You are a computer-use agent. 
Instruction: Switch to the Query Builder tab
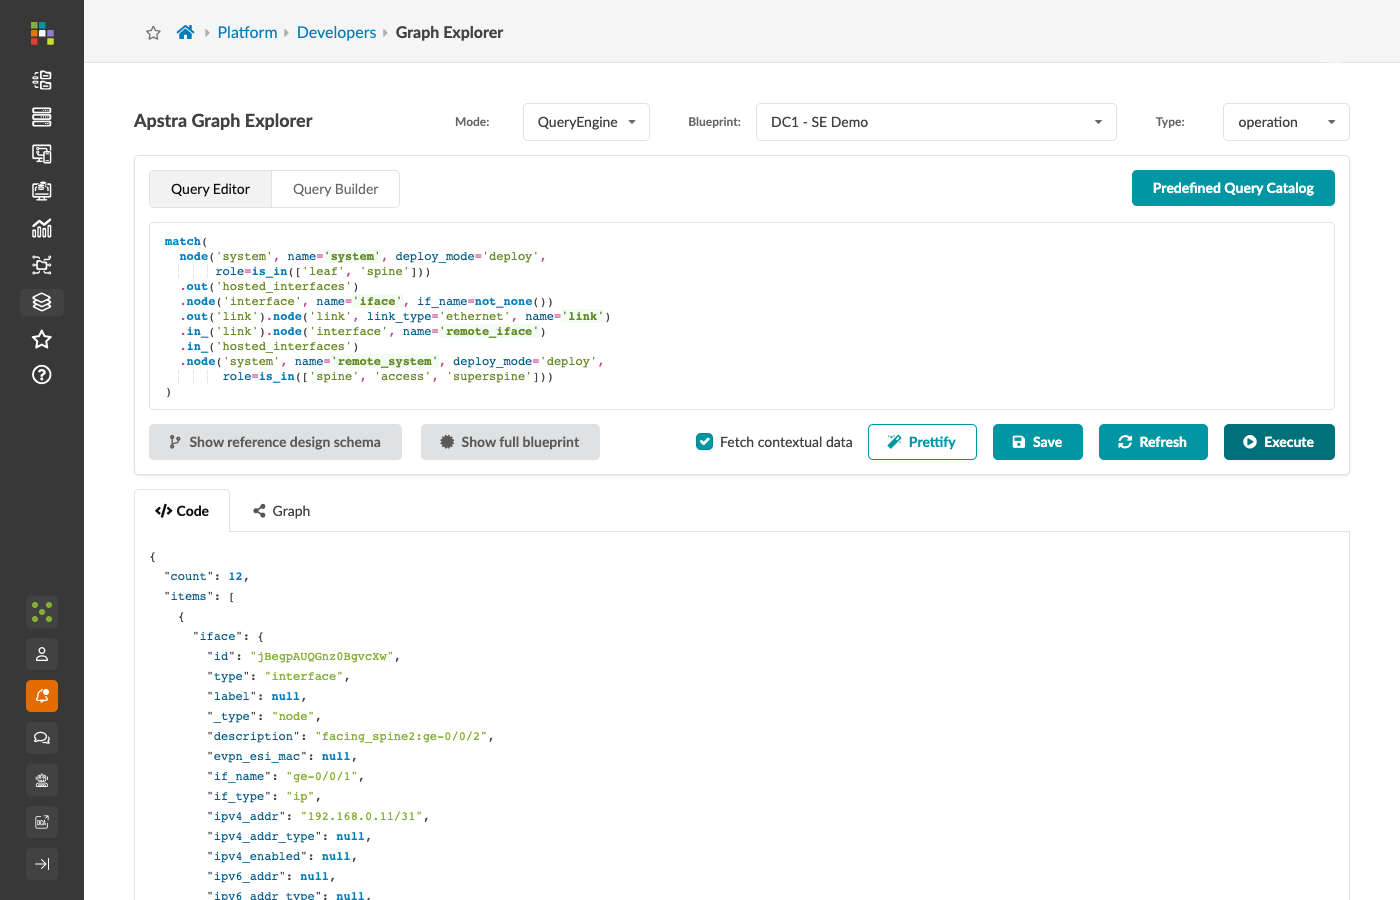(335, 189)
